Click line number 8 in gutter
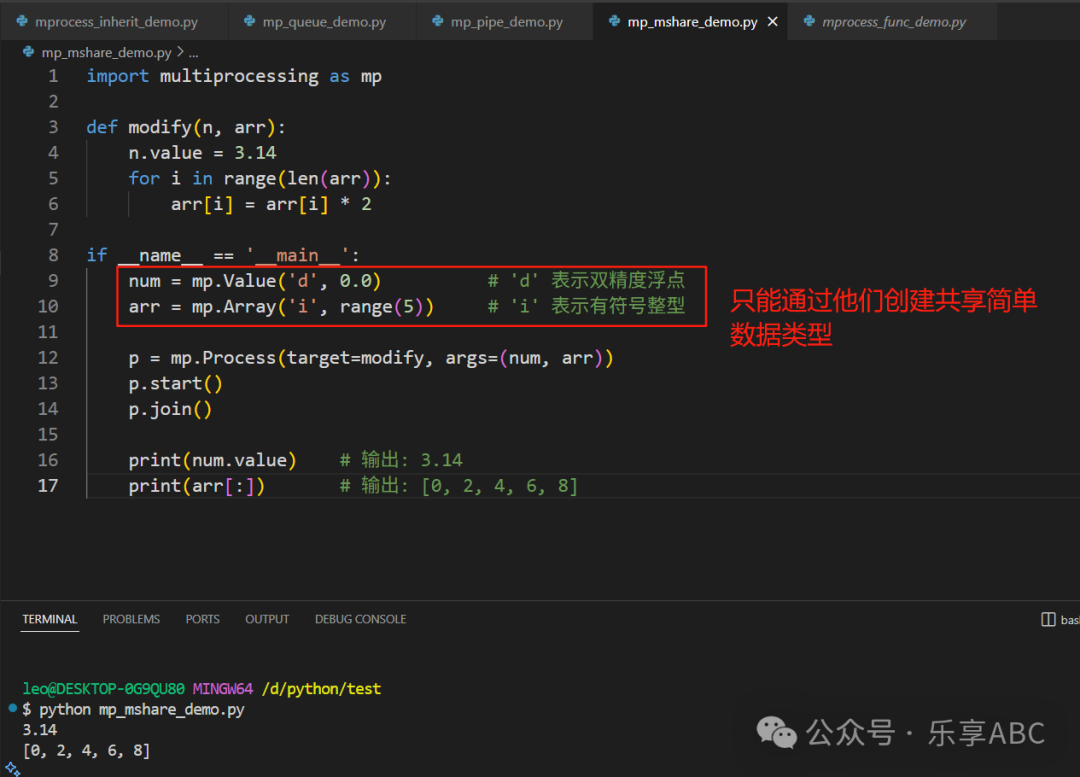Viewport: 1080px width, 777px height. (53, 256)
